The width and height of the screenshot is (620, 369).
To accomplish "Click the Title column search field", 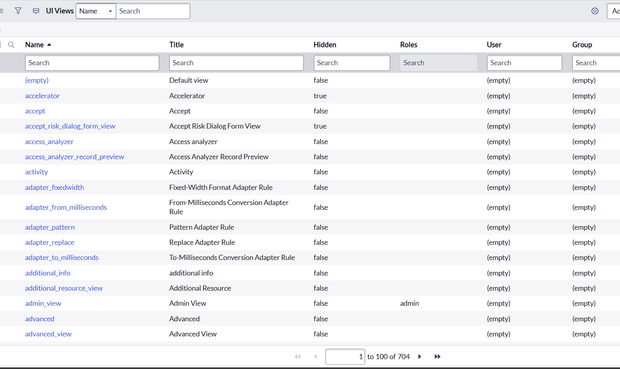I will pos(236,63).
